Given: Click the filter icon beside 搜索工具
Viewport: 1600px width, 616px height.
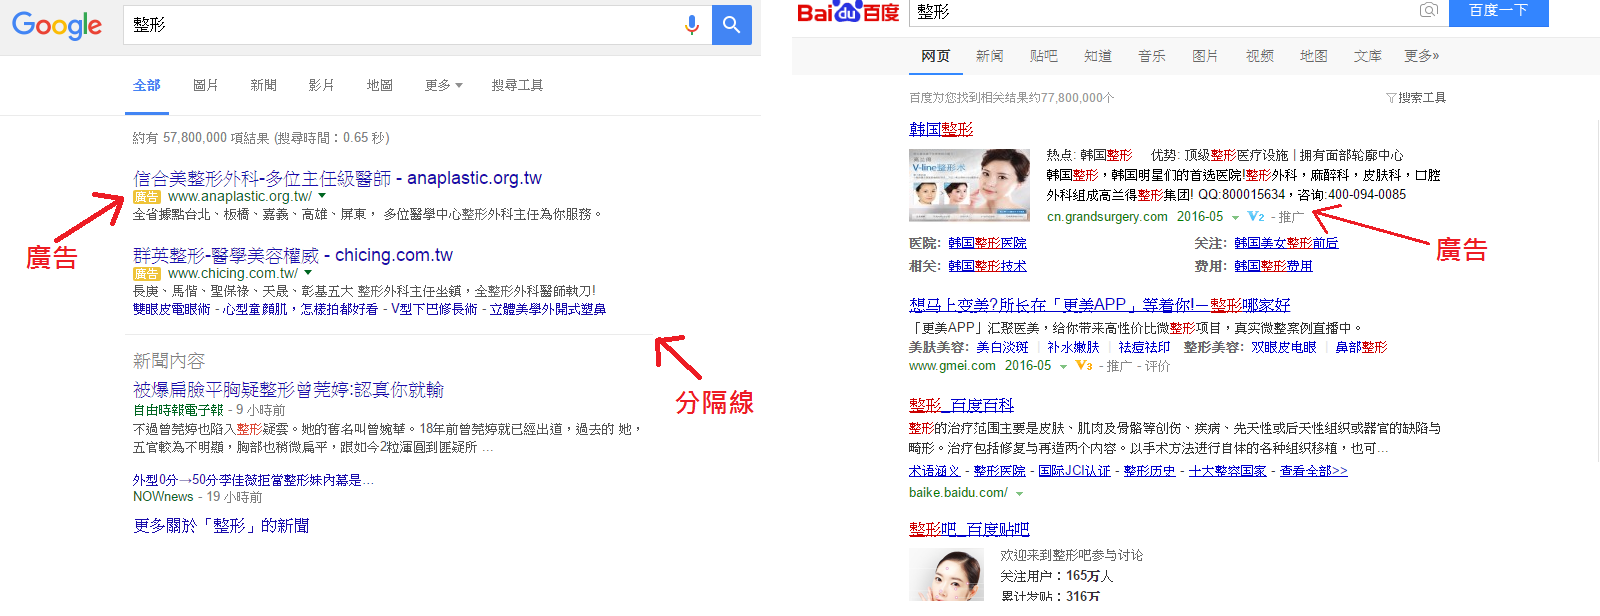Looking at the screenshot, I should pyautogui.click(x=1391, y=98).
